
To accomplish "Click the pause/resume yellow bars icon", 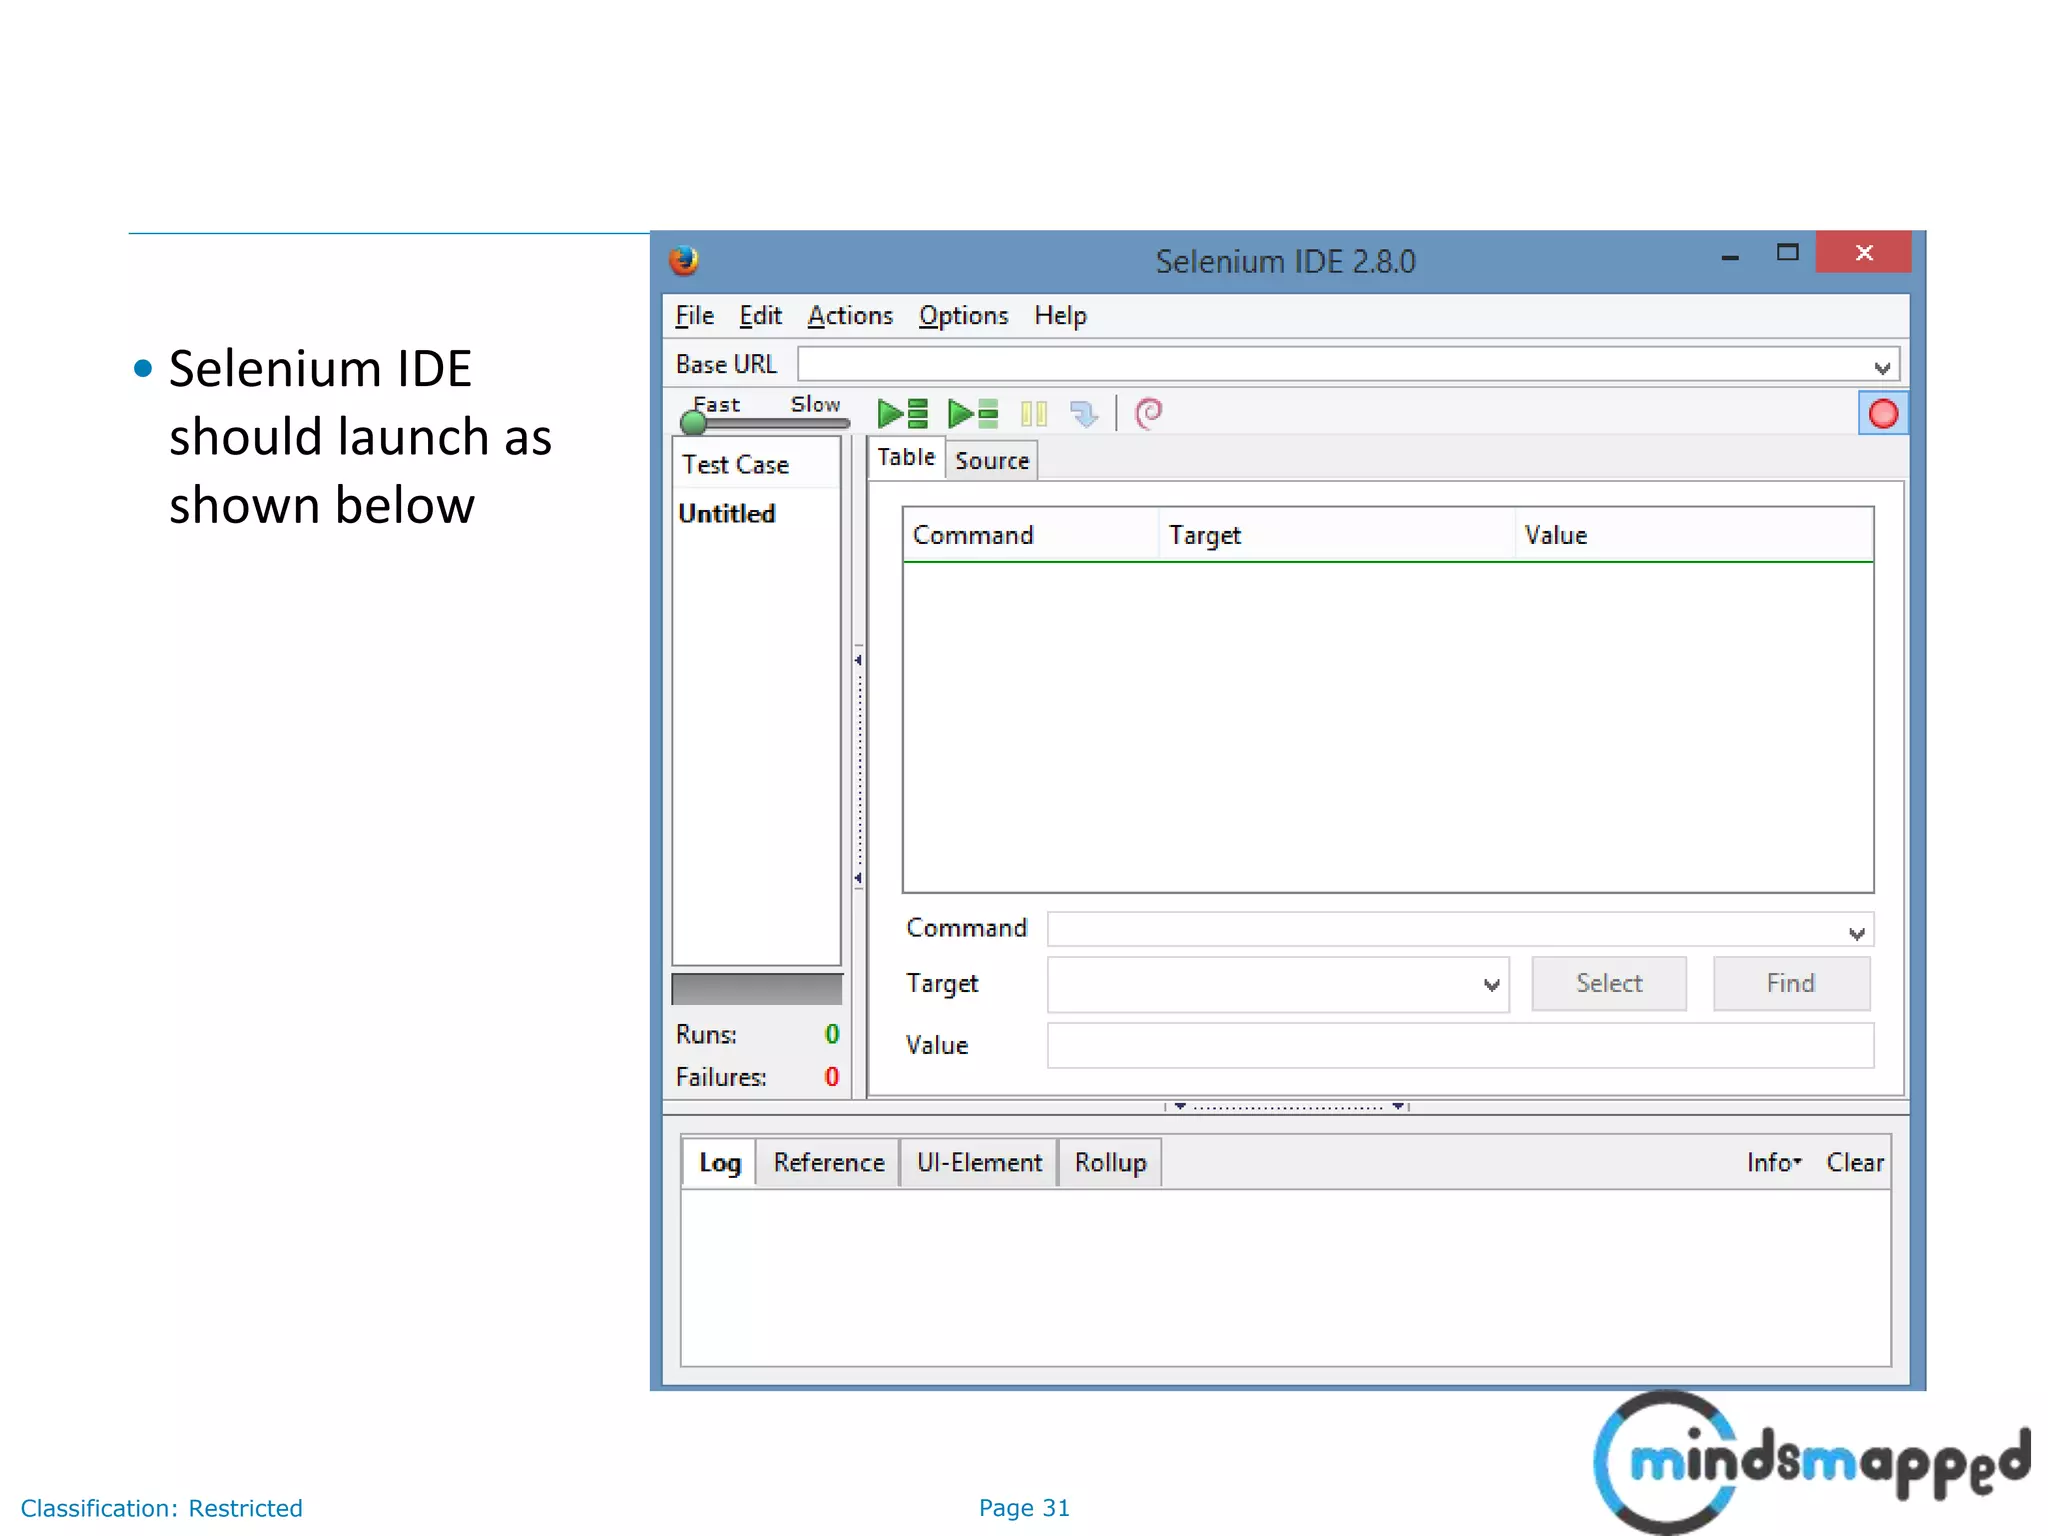I will [x=1033, y=413].
